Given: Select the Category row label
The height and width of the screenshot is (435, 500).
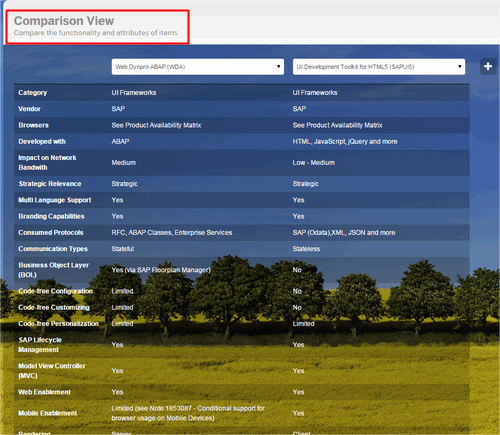Looking at the screenshot, I should point(33,93).
